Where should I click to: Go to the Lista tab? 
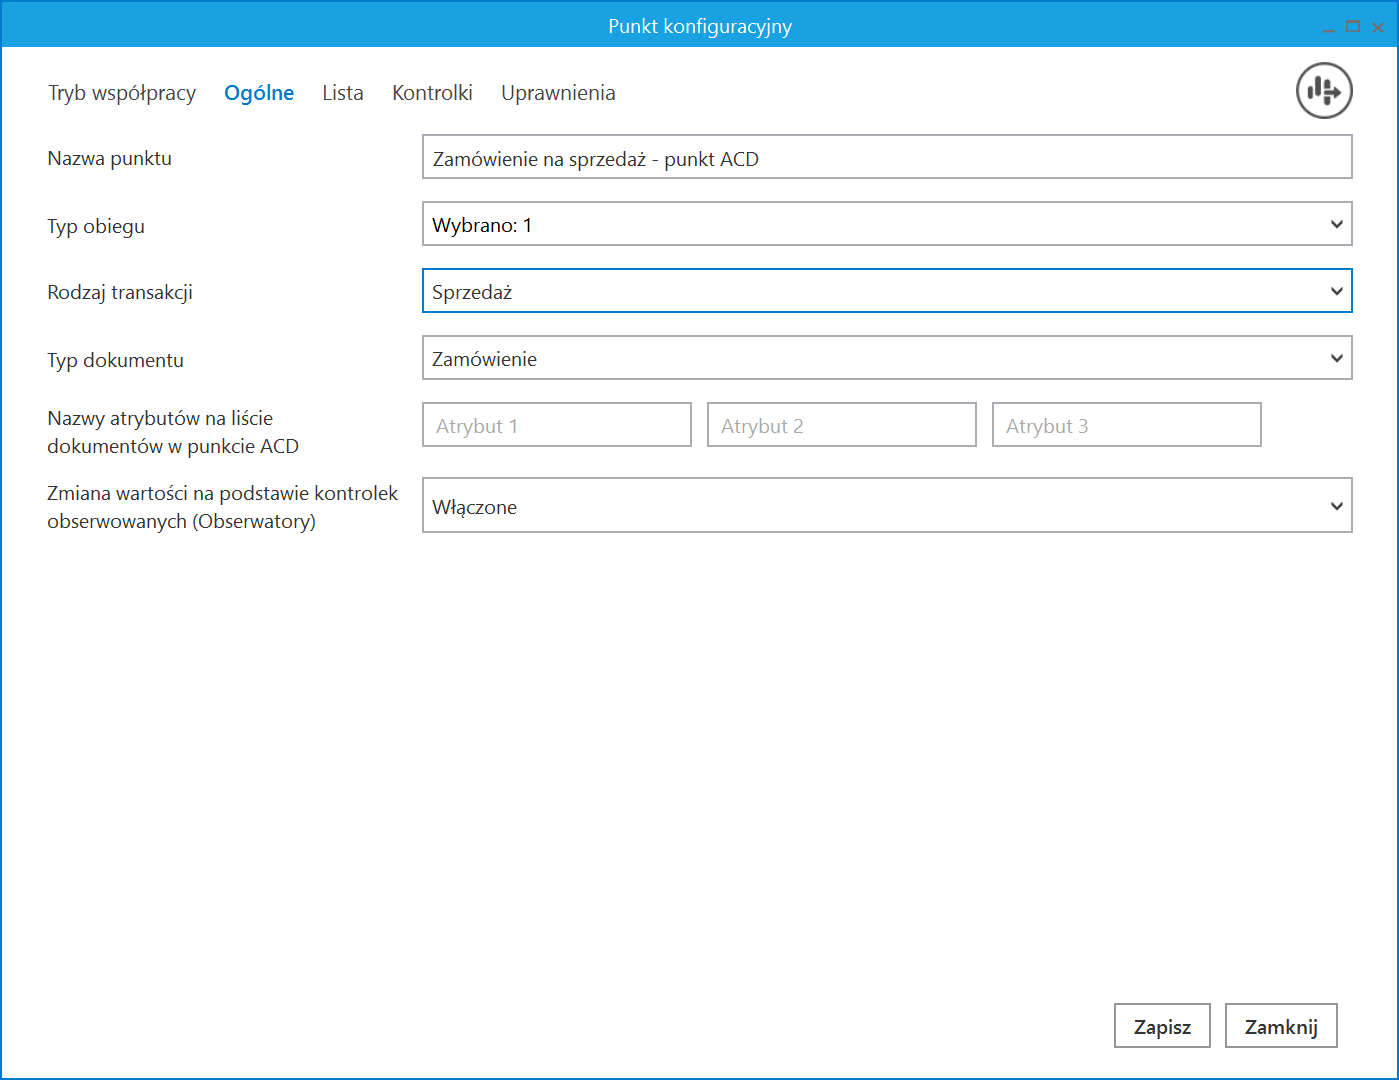click(342, 93)
